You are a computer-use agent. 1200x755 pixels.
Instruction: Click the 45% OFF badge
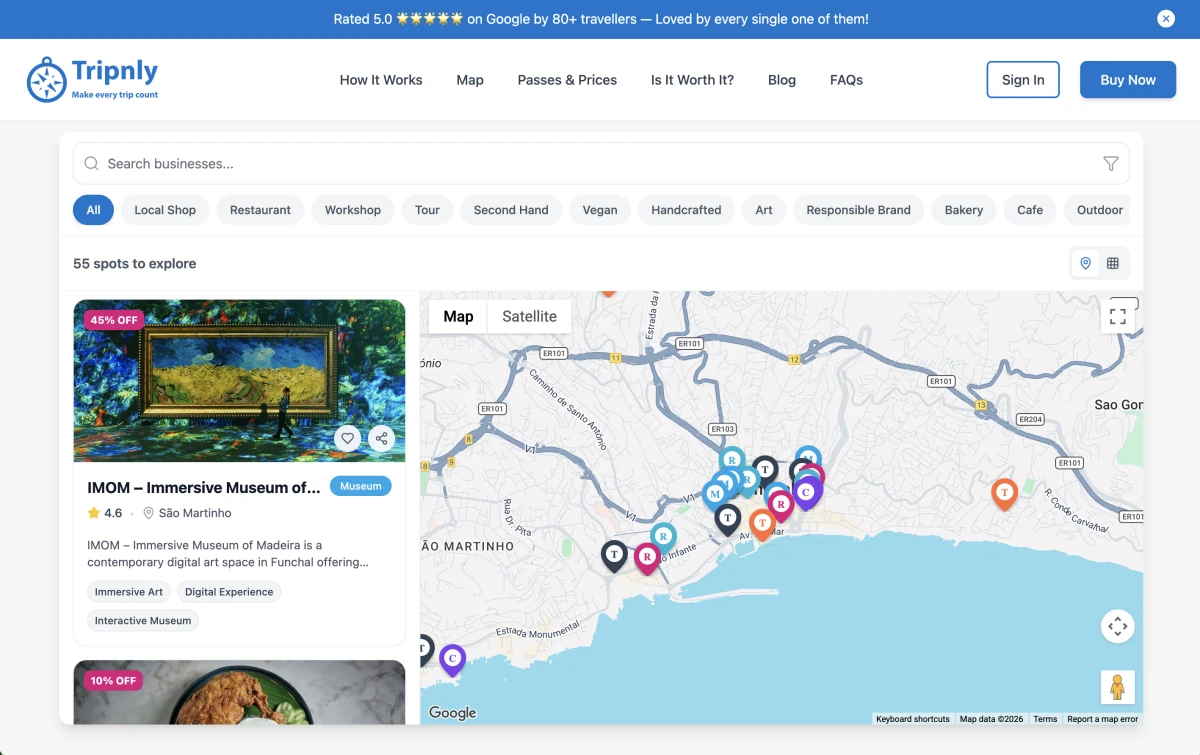[x=114, y=320]
